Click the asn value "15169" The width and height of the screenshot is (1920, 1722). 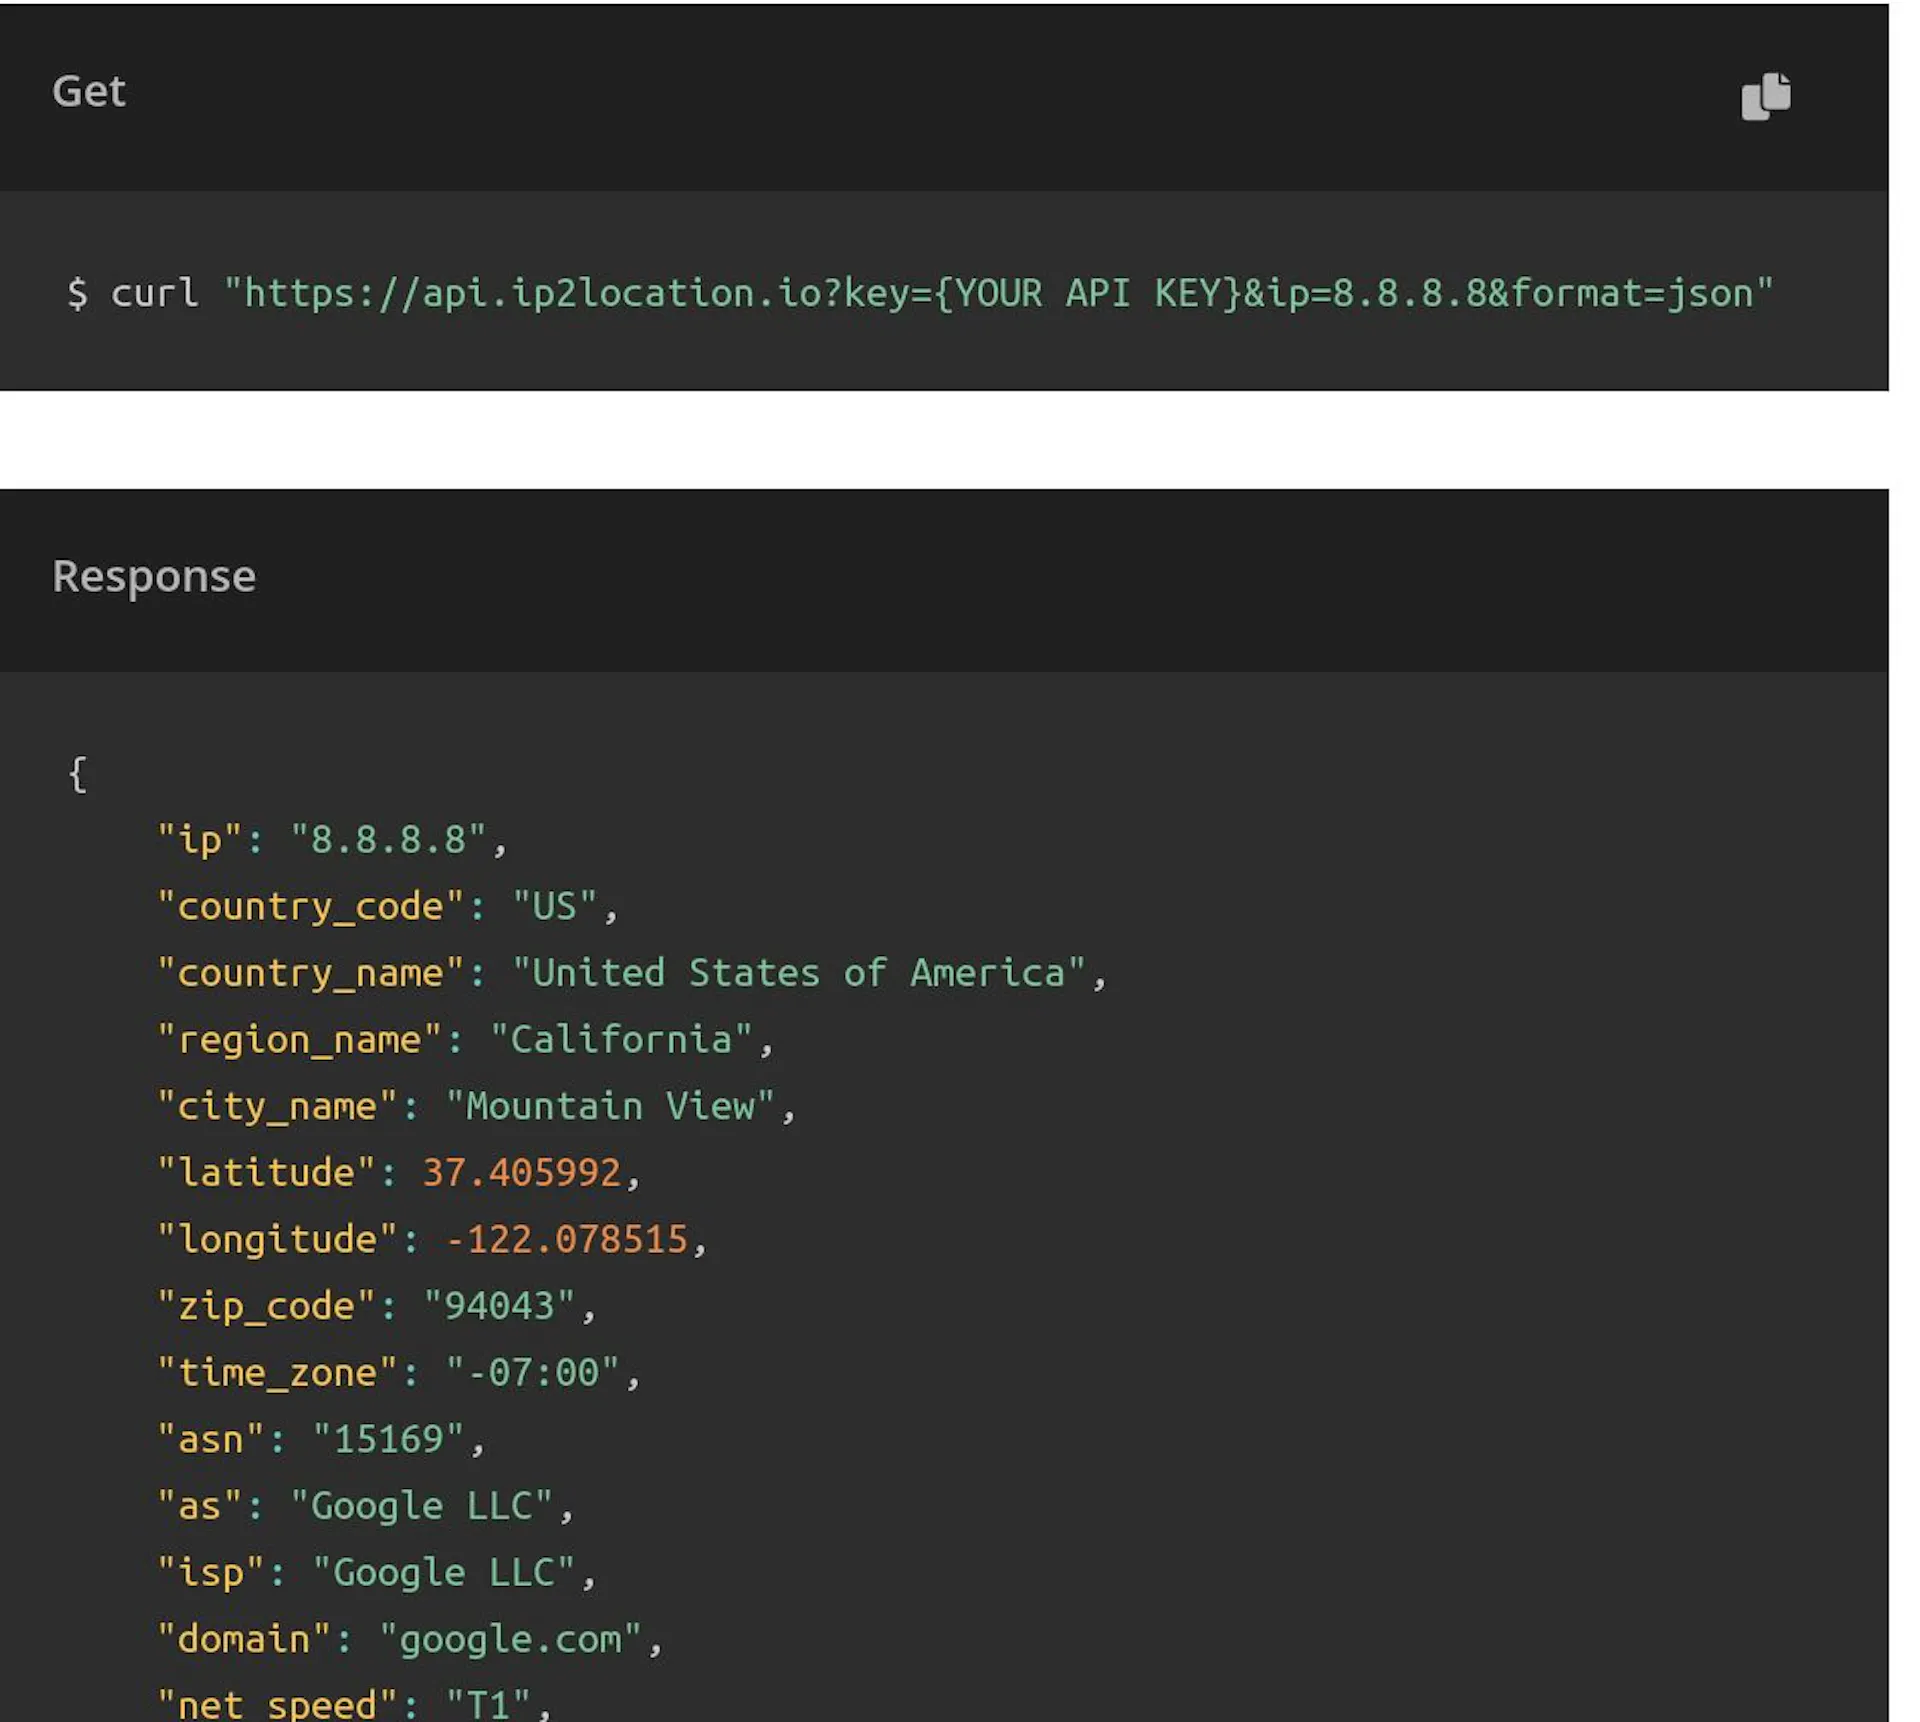pos(388,1440)
